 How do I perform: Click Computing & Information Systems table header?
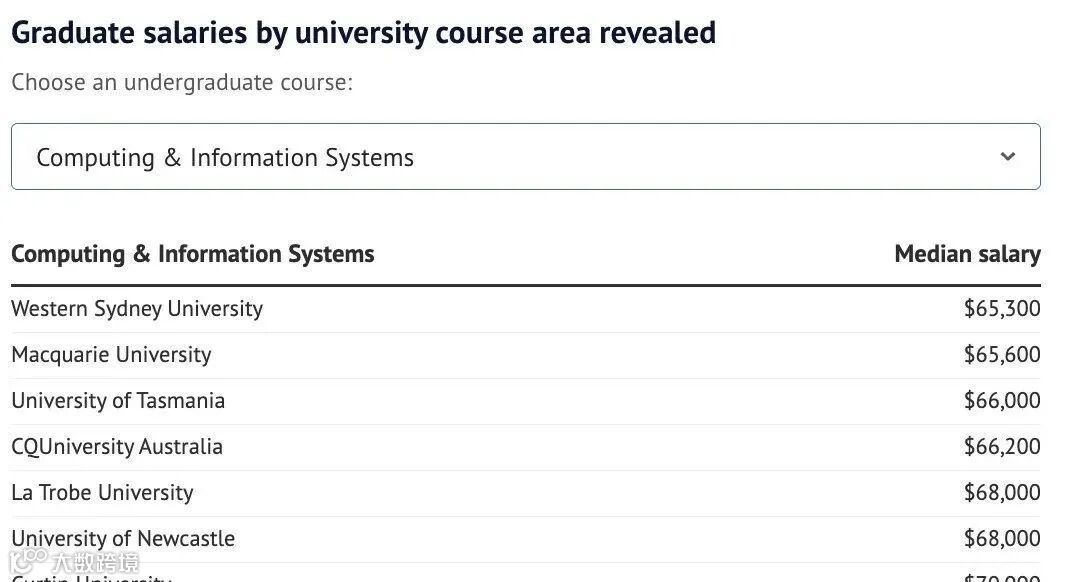point(192,254)
